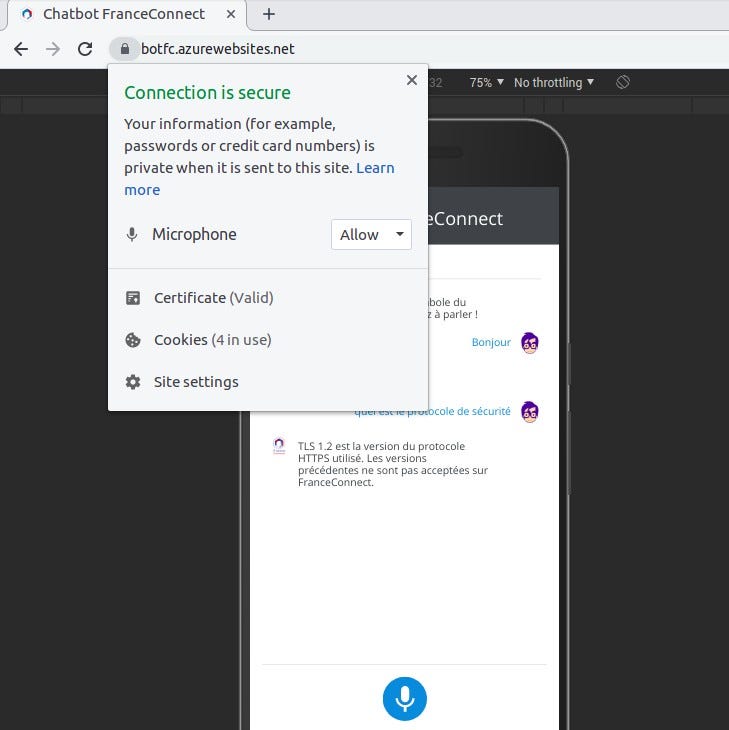Click the padlock icon in the address bar
Viewport: 729px width, 730px height.
[x=124, y=49]
